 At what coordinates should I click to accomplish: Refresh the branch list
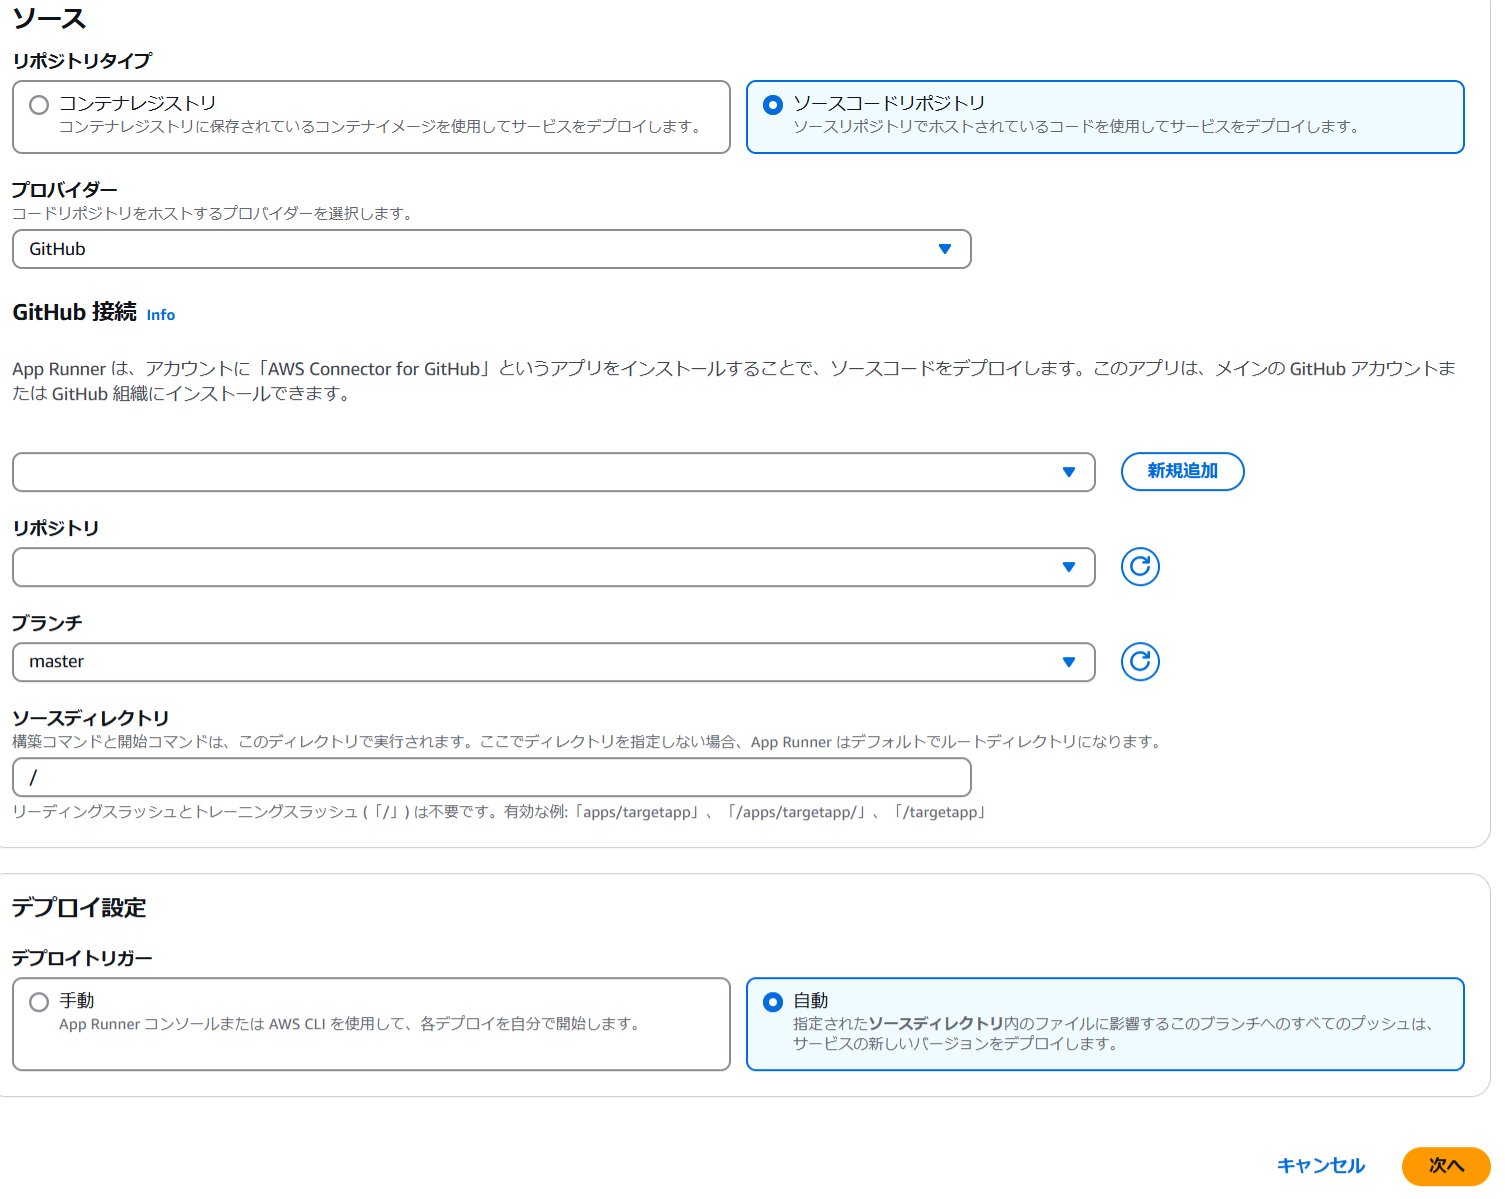coord(1140,662)
